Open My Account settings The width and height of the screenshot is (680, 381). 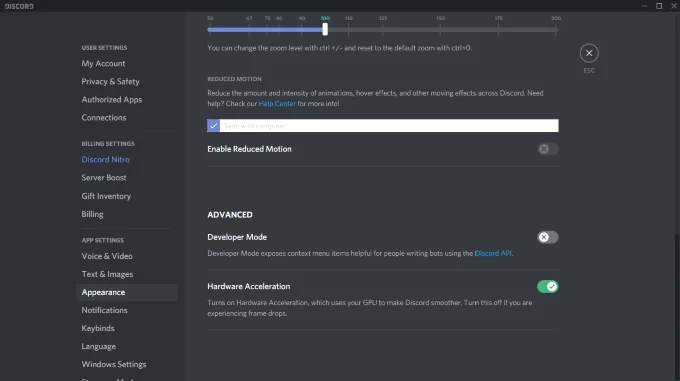tap(103, 63)
